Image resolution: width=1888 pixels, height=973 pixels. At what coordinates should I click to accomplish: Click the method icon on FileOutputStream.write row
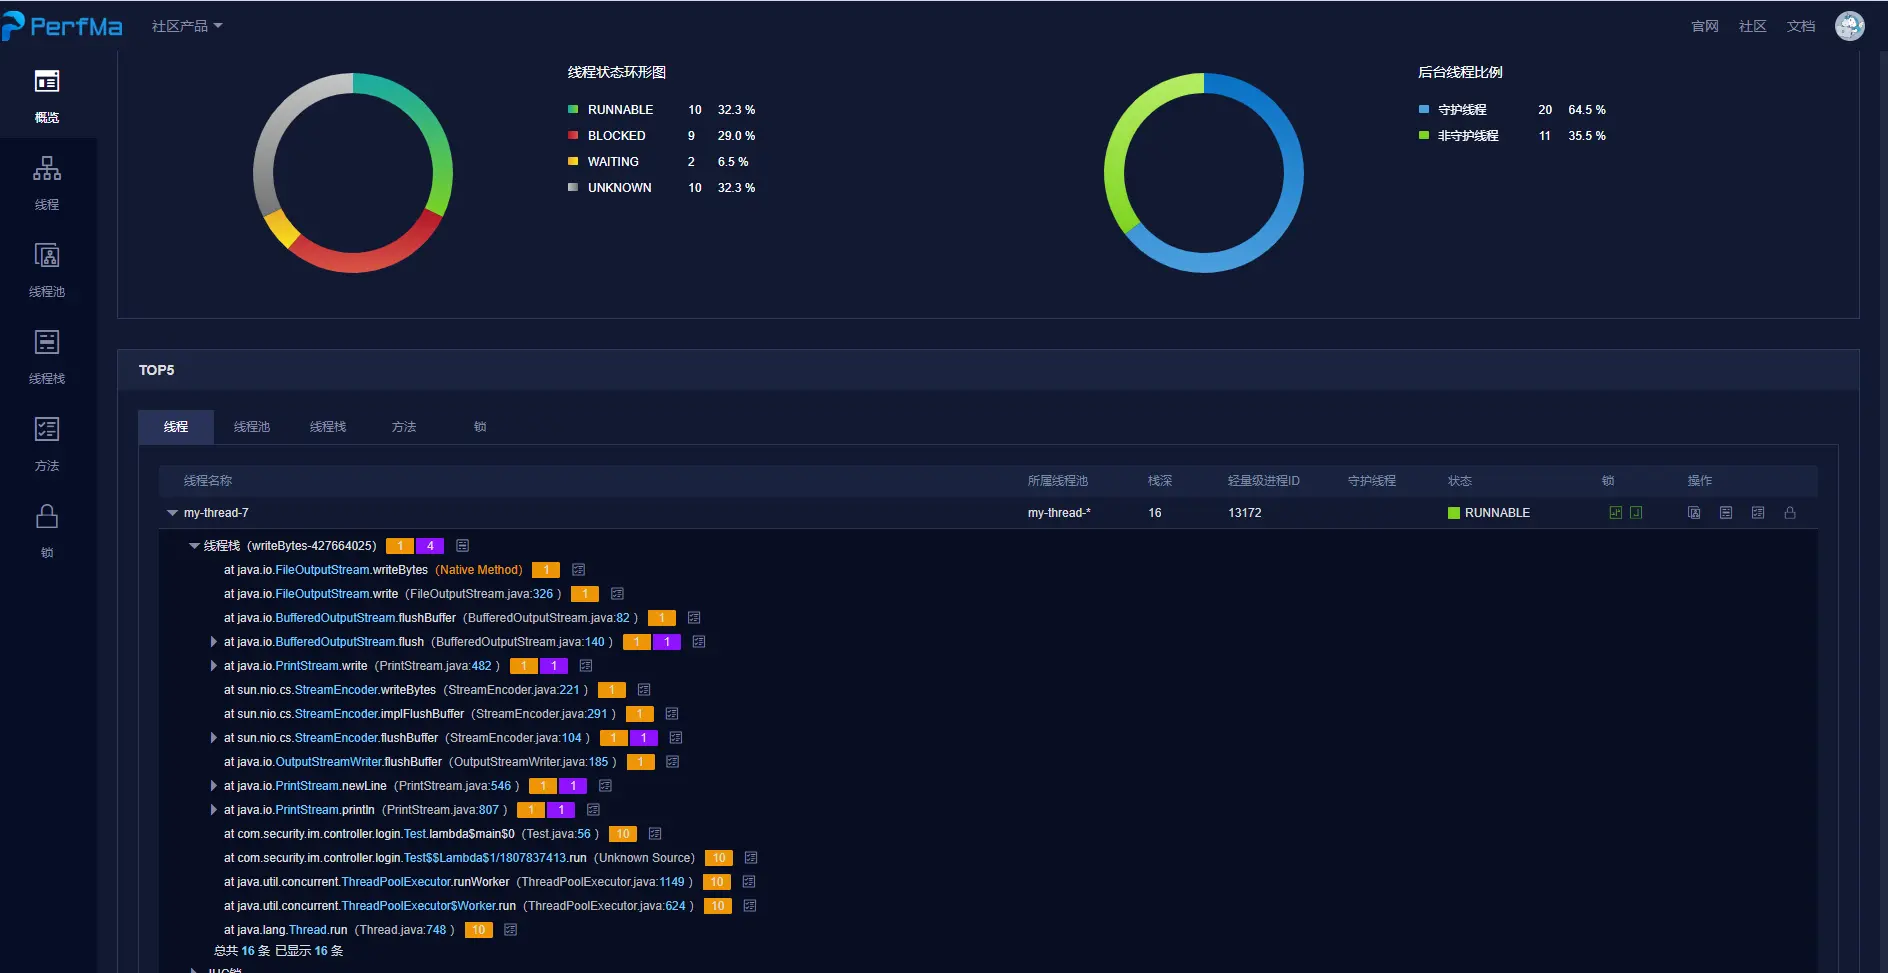point(617,594)
